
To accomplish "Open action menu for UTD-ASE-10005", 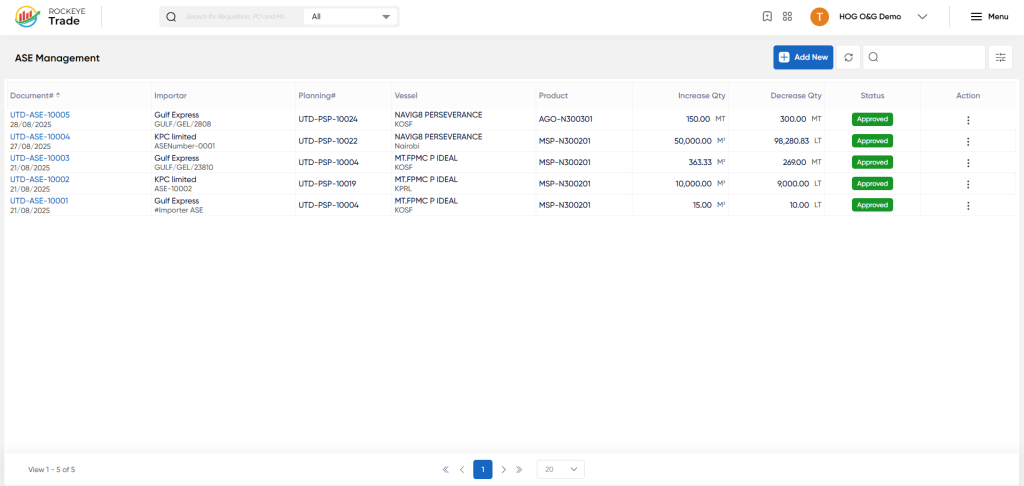I will point(968,120).
